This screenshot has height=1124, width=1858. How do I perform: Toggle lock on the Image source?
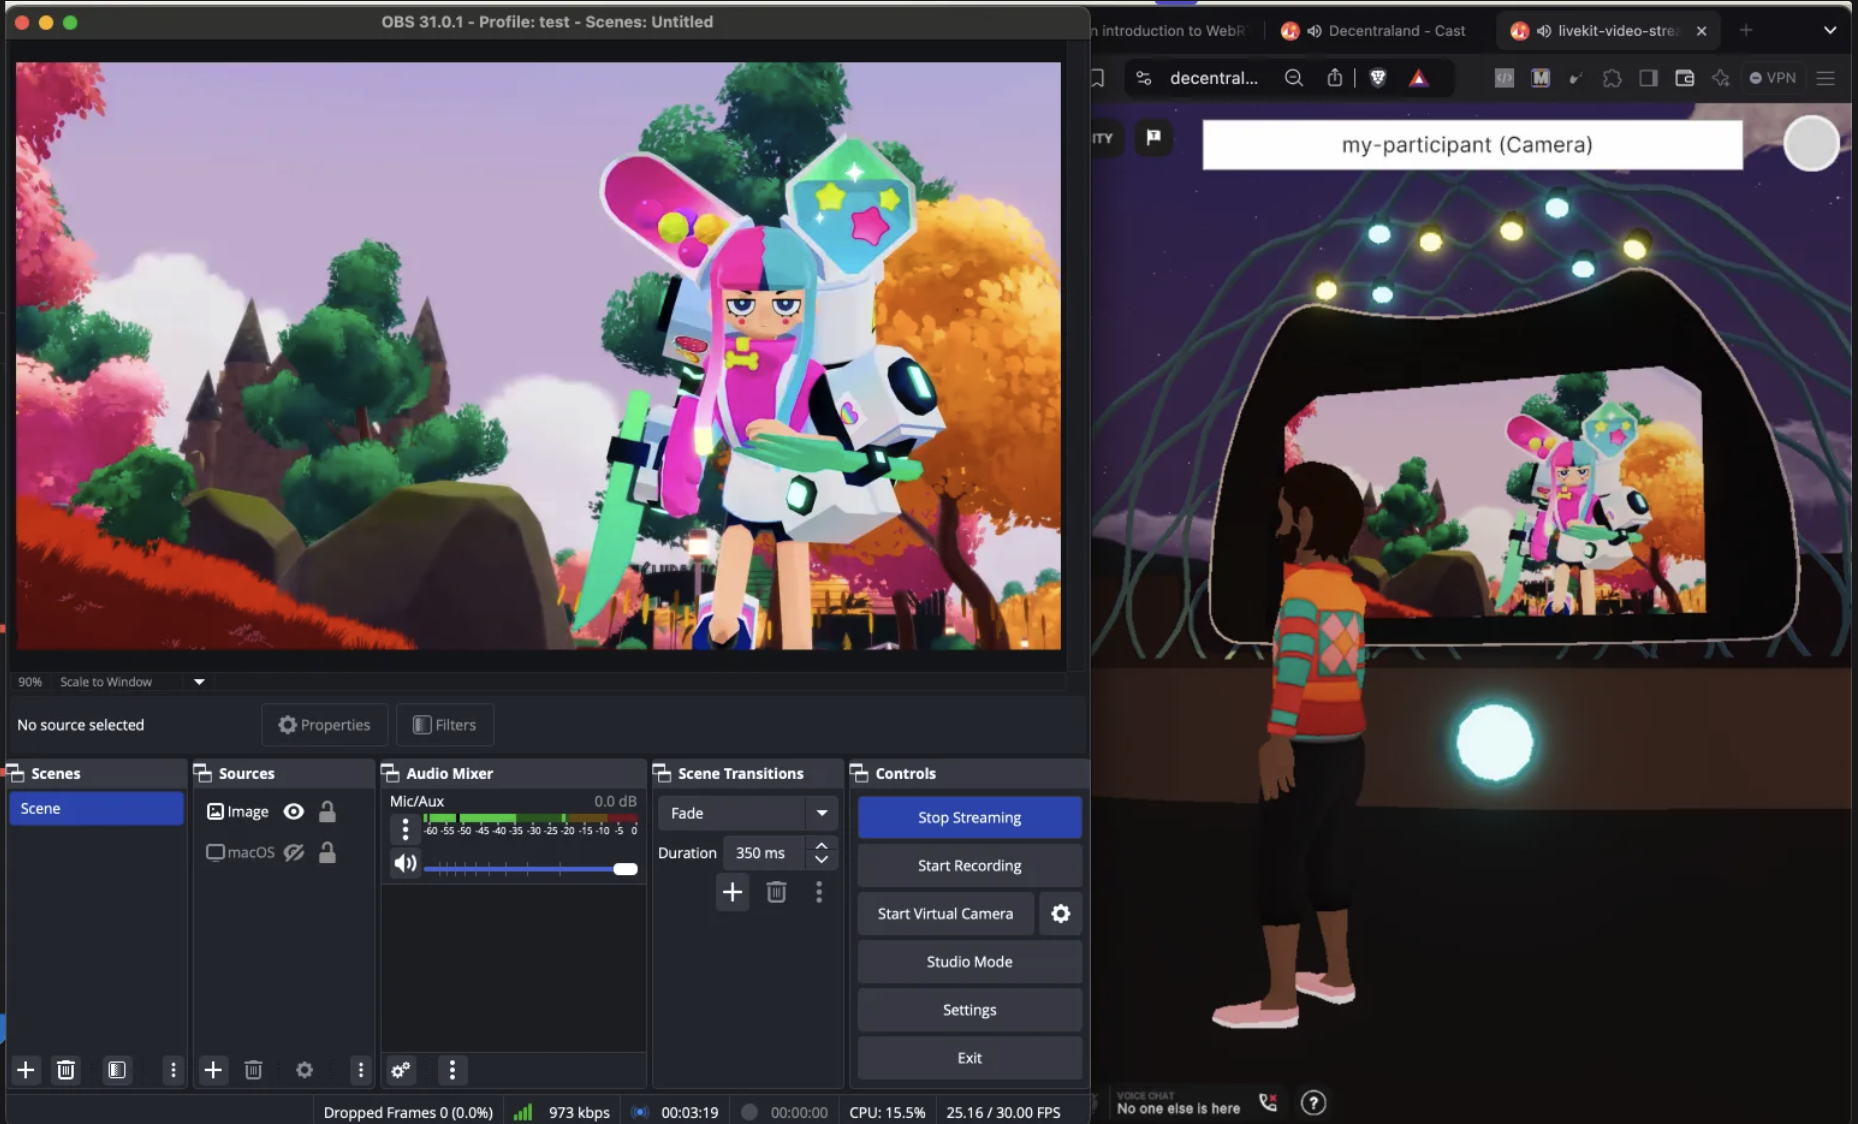tap(327, 812)
